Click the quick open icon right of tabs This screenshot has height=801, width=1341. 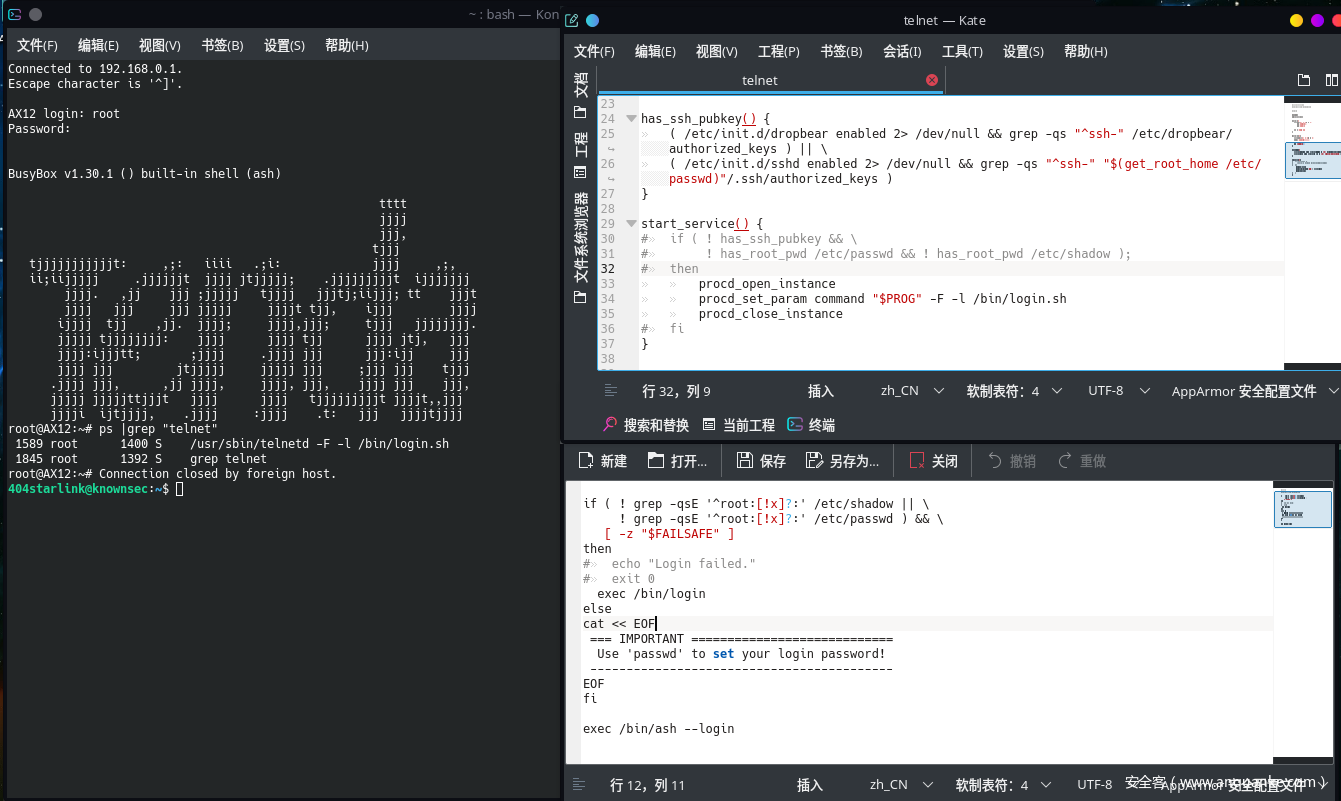[x=1304, y=80]
